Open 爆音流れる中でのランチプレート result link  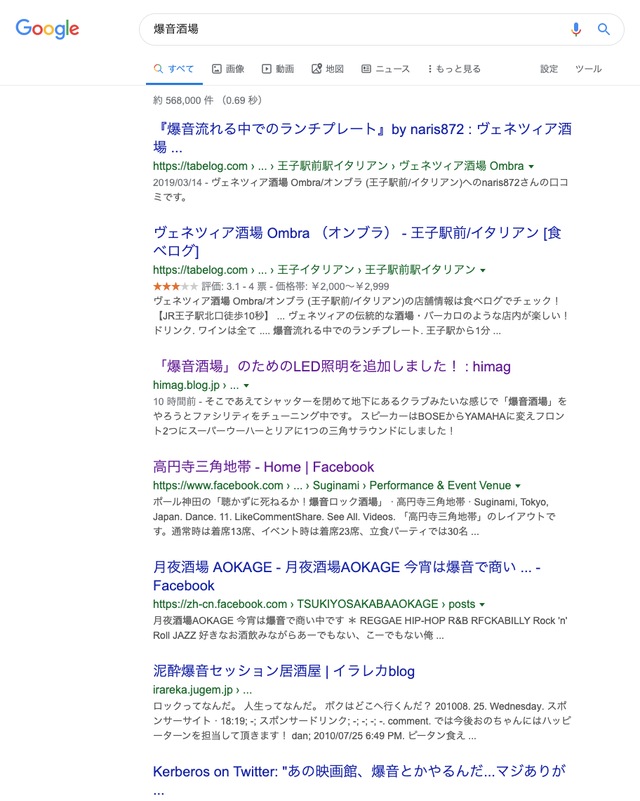click(362, 138)
